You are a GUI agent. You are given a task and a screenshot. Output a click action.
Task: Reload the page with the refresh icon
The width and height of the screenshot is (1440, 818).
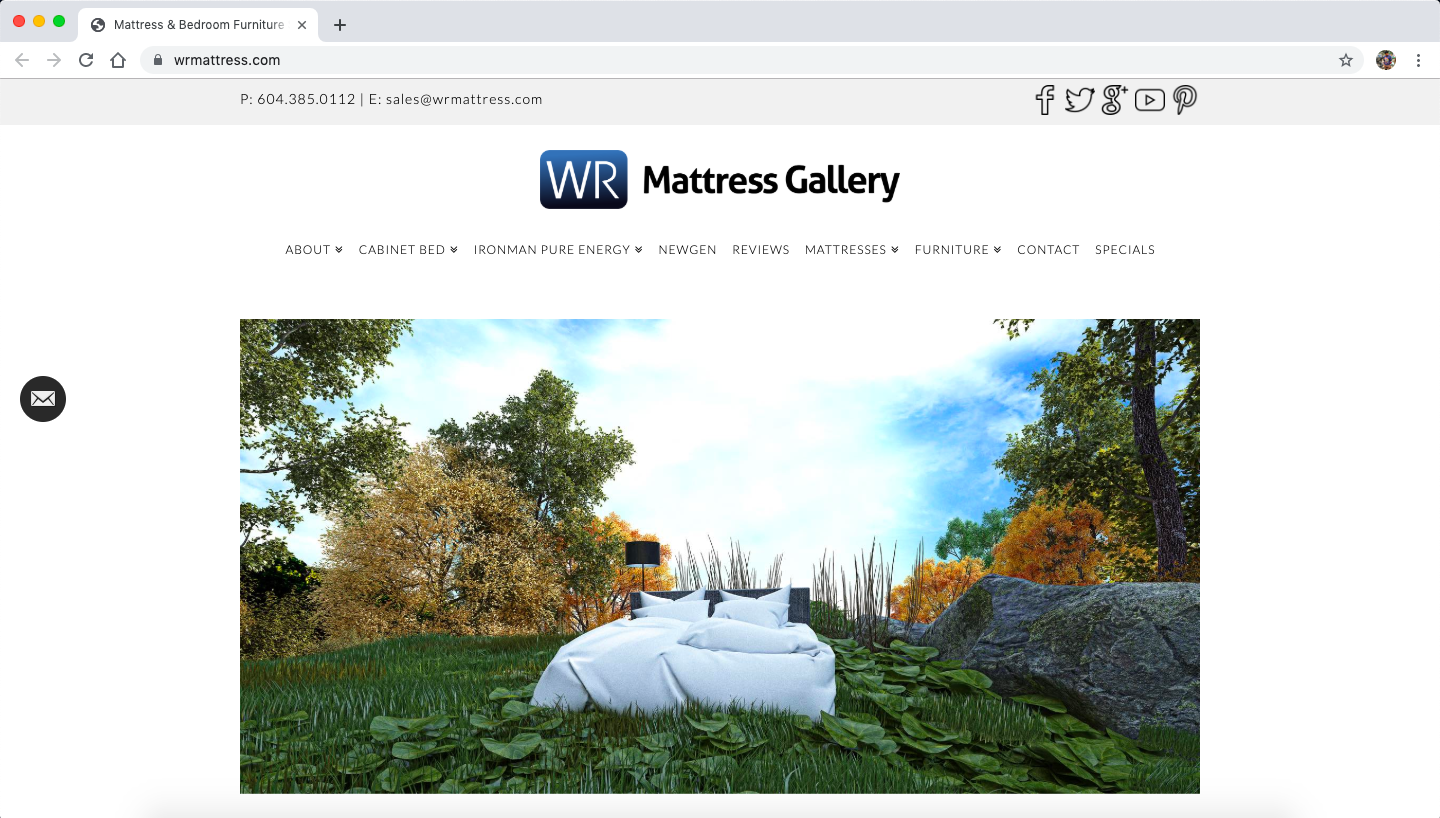(x=86, y=60)
